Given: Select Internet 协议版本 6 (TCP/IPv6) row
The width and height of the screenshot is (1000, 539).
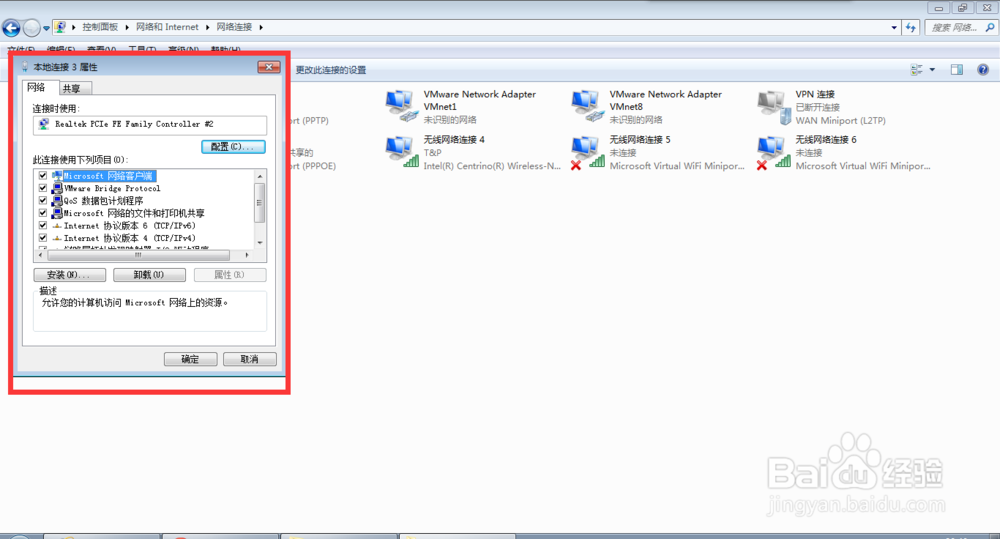Looking at the screenshot, I should pyautogui.click(x=129, y=225).
